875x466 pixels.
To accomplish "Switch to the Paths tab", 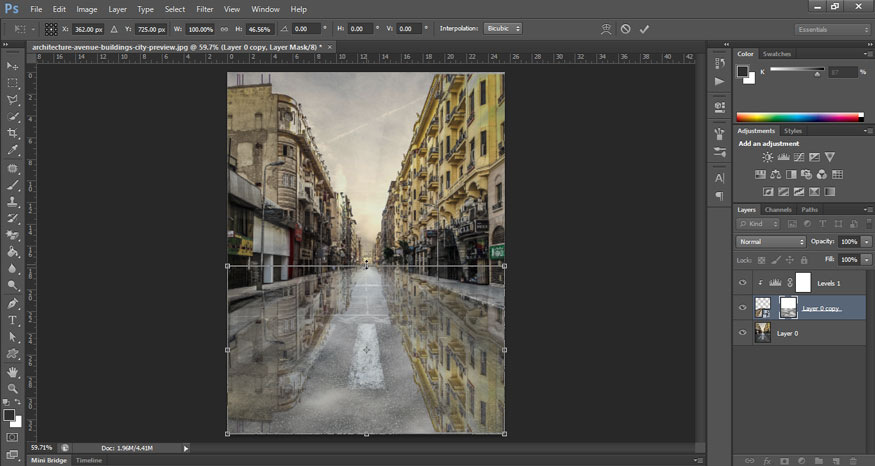I will 809,210.
